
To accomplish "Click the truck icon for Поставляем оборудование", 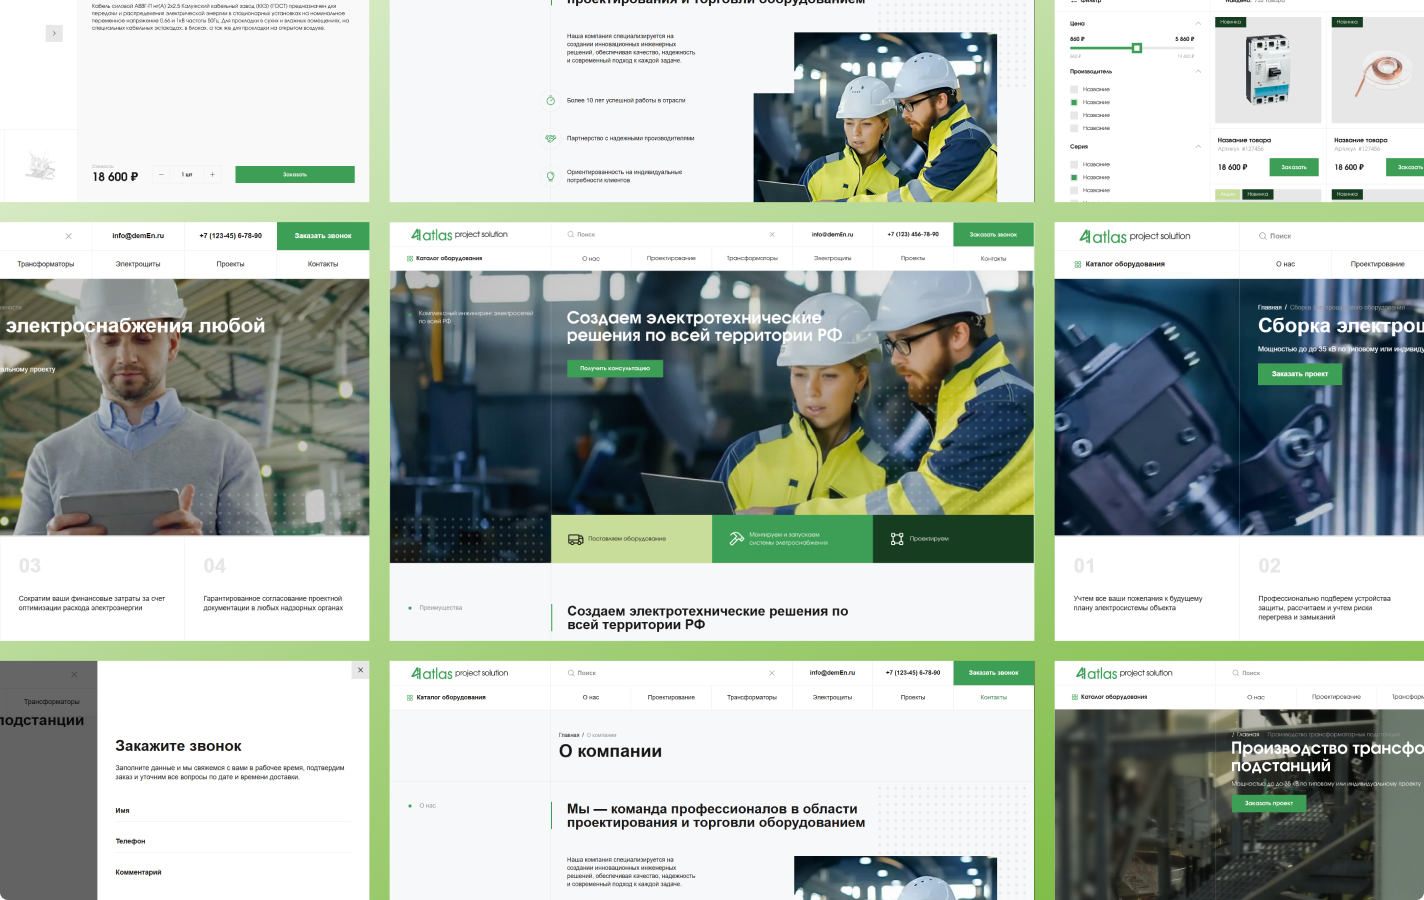I will (575, 539).
